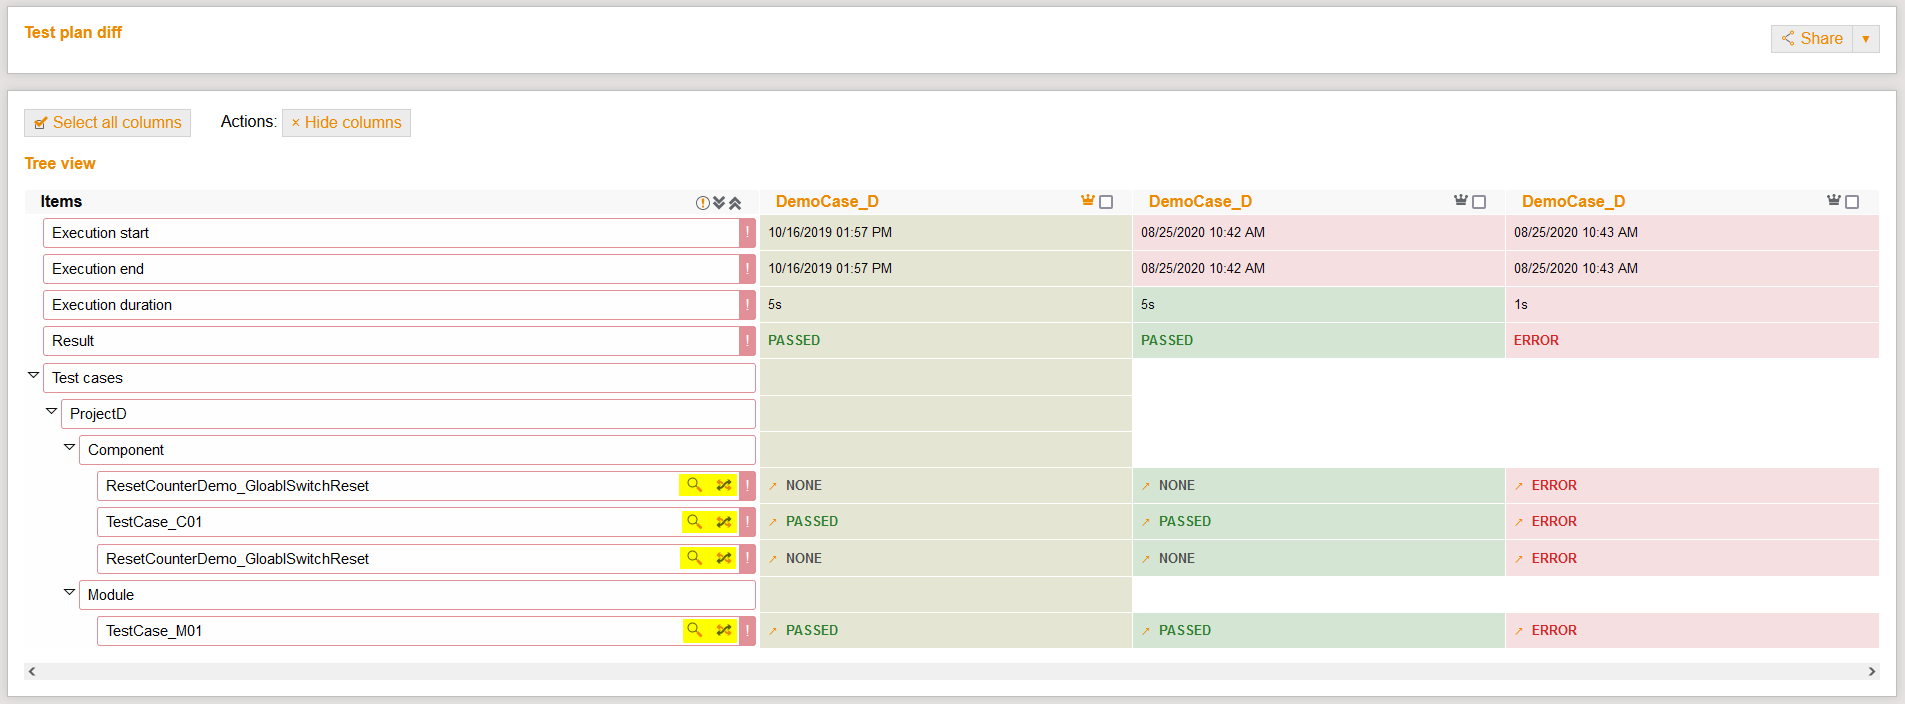1905x704 pixels.
Task: Tick checkbox of DemoCase_D column started 10:43 AM
Action: 1852,202
